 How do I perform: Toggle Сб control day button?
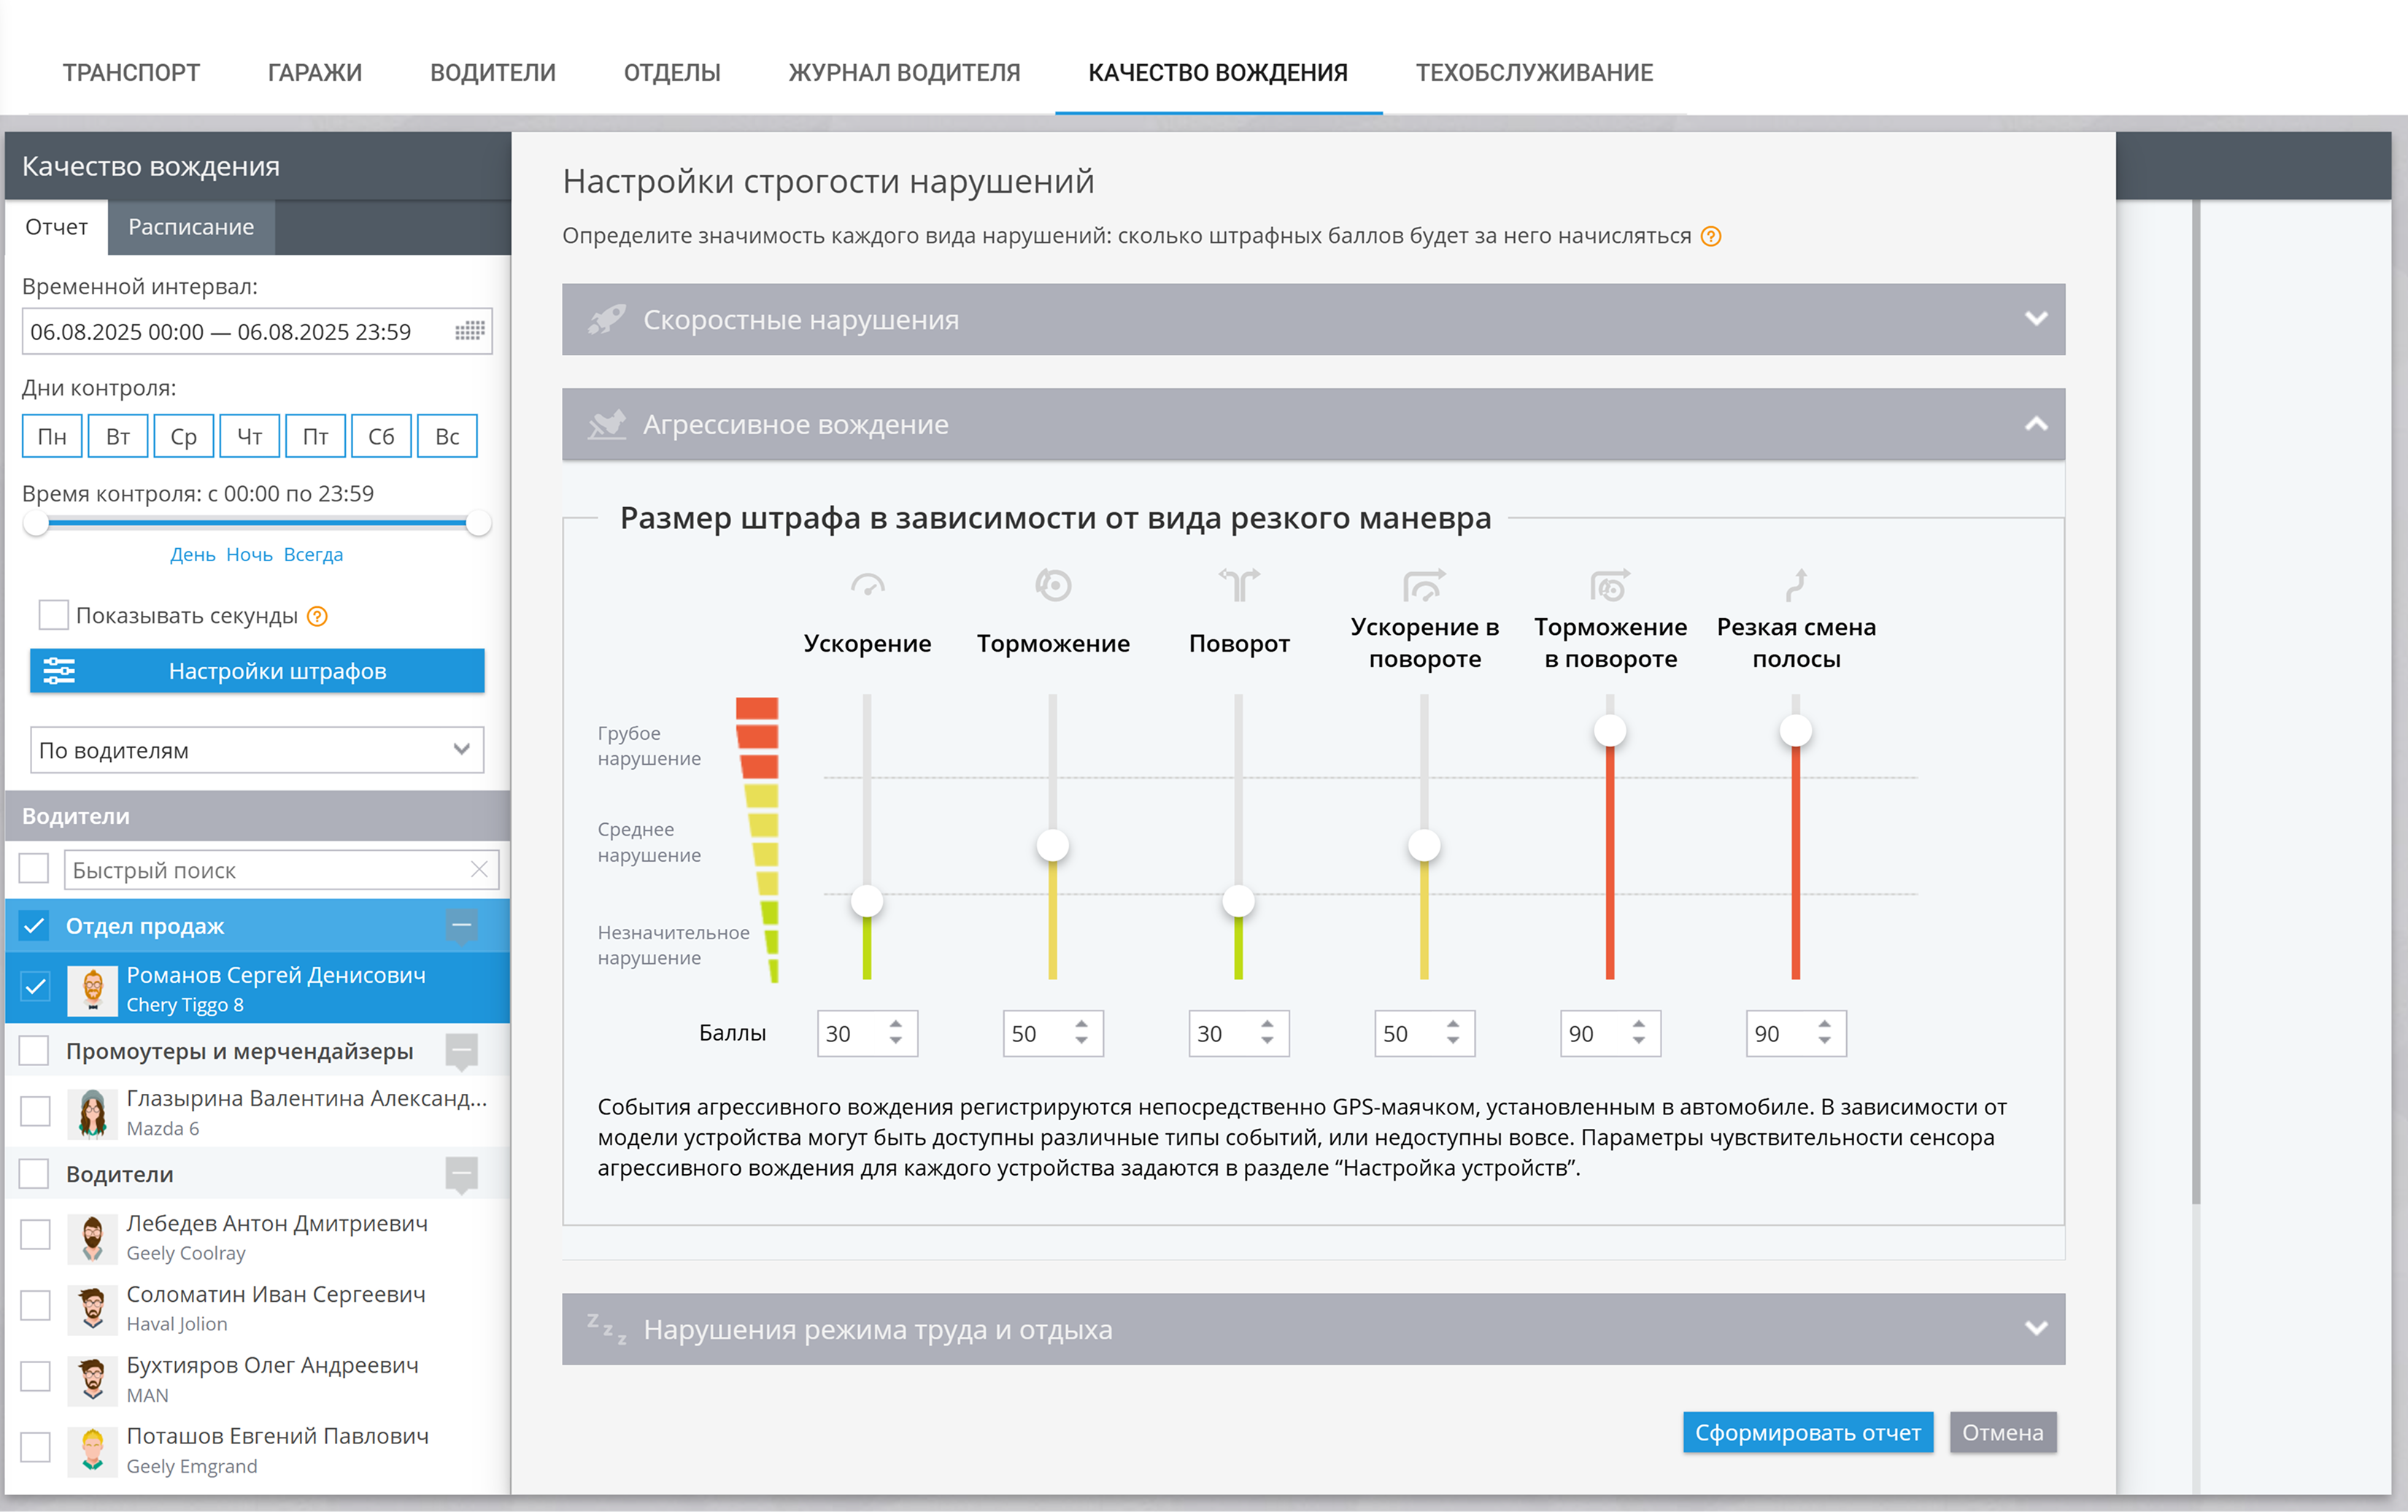coord(381,436)
